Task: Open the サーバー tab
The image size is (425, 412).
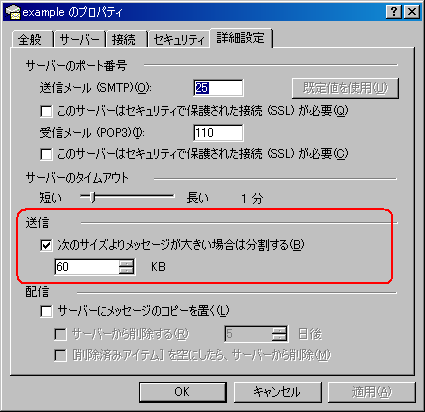Action: [x=79, y=39]
